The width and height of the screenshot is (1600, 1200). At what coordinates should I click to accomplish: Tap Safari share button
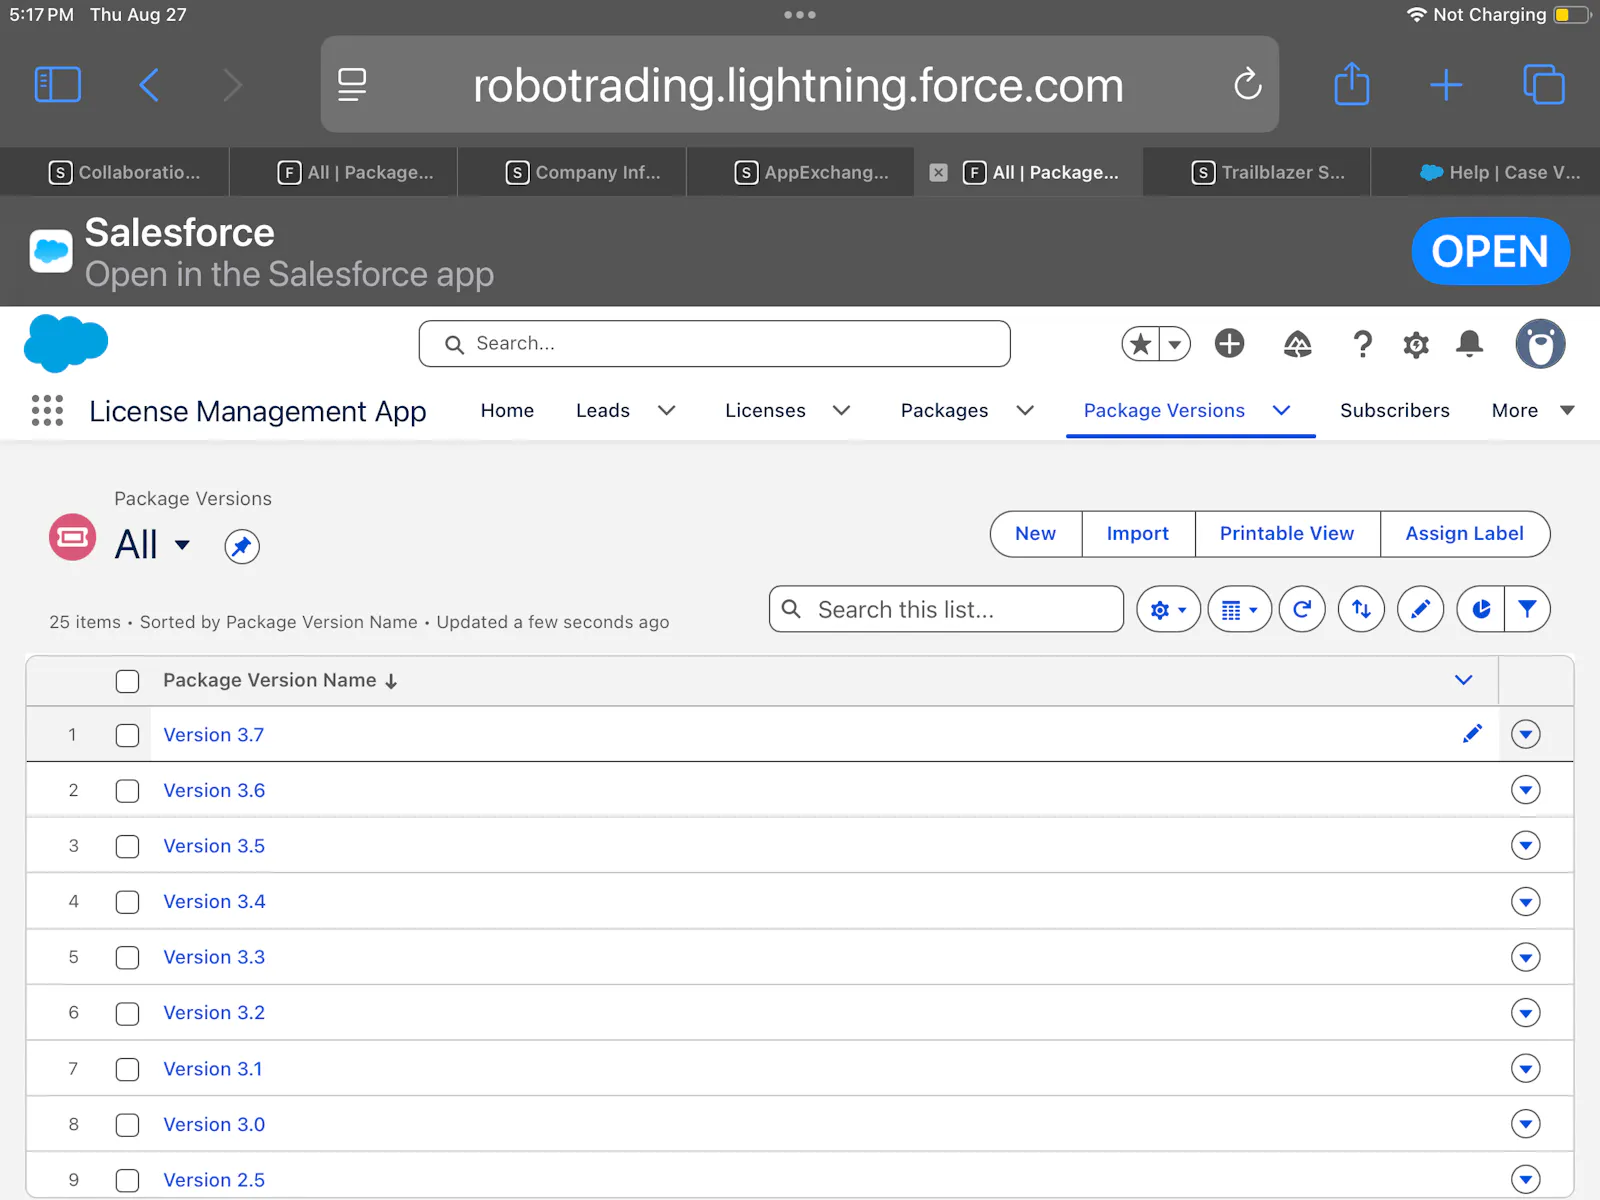pyautogui.click(x=1352, y=84)
